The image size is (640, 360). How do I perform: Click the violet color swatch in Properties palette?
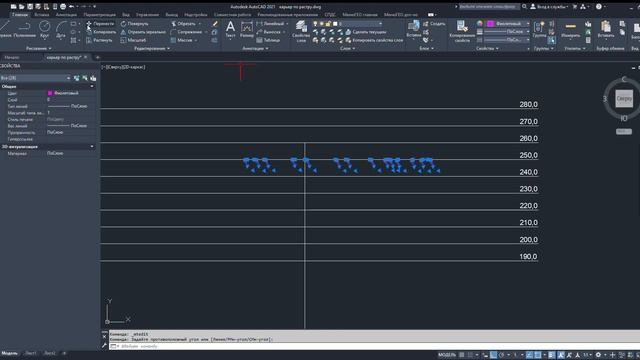coord(50,93)
